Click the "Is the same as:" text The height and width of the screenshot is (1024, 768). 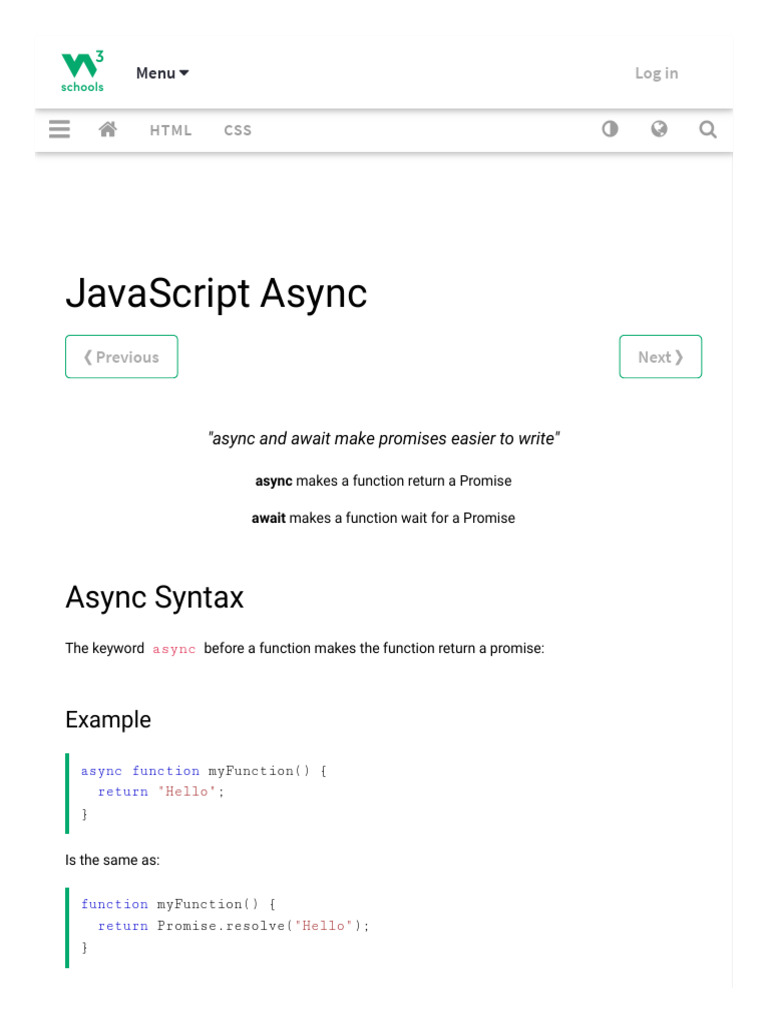click(x=112, y=860)
